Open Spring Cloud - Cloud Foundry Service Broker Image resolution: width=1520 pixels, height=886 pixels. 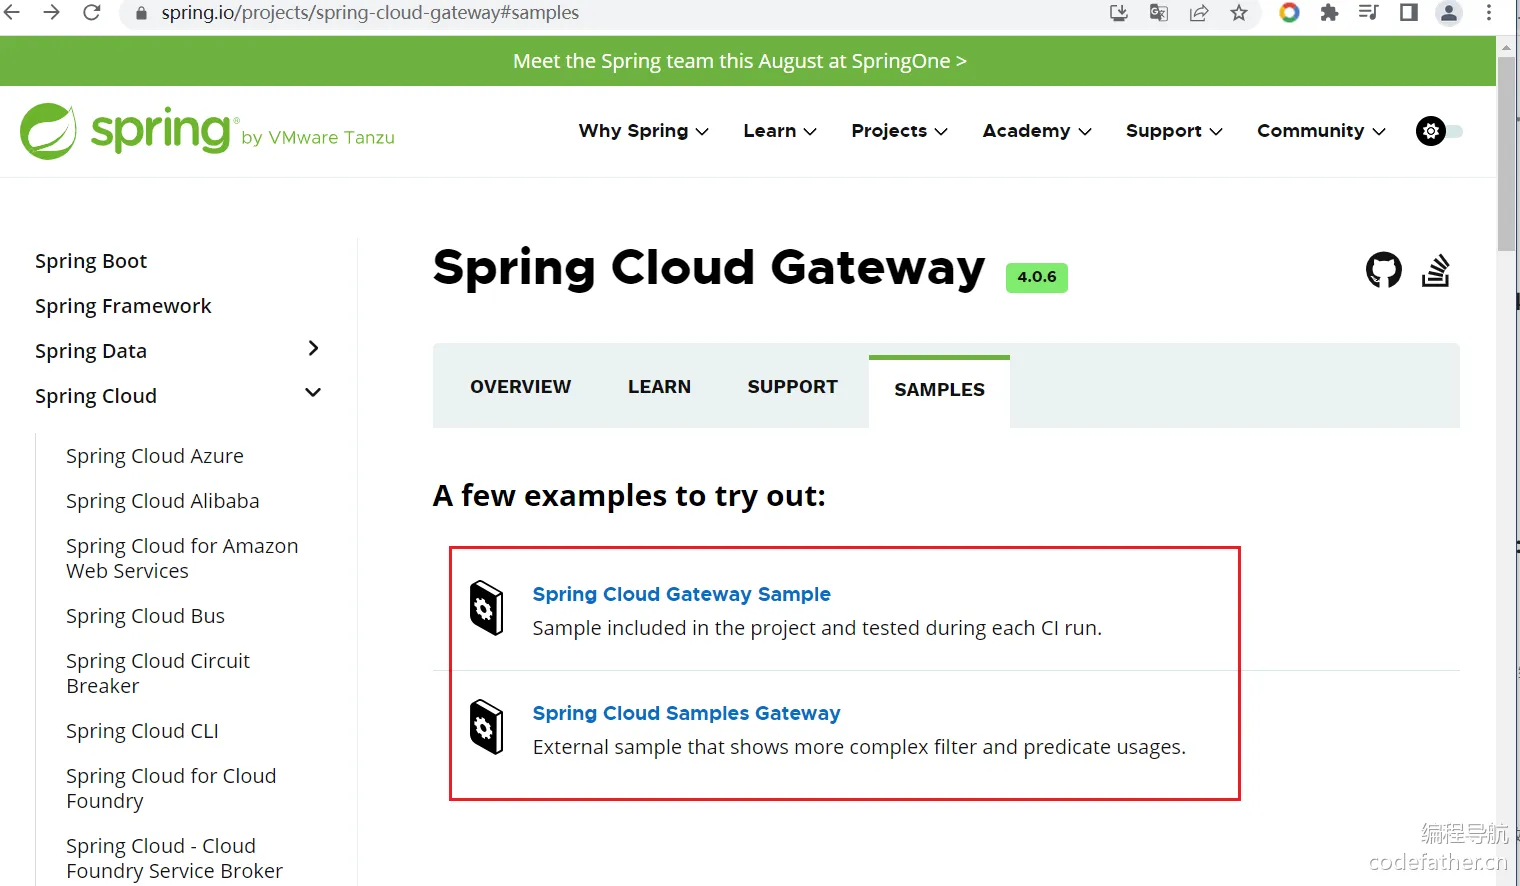(x=174, y=859)
